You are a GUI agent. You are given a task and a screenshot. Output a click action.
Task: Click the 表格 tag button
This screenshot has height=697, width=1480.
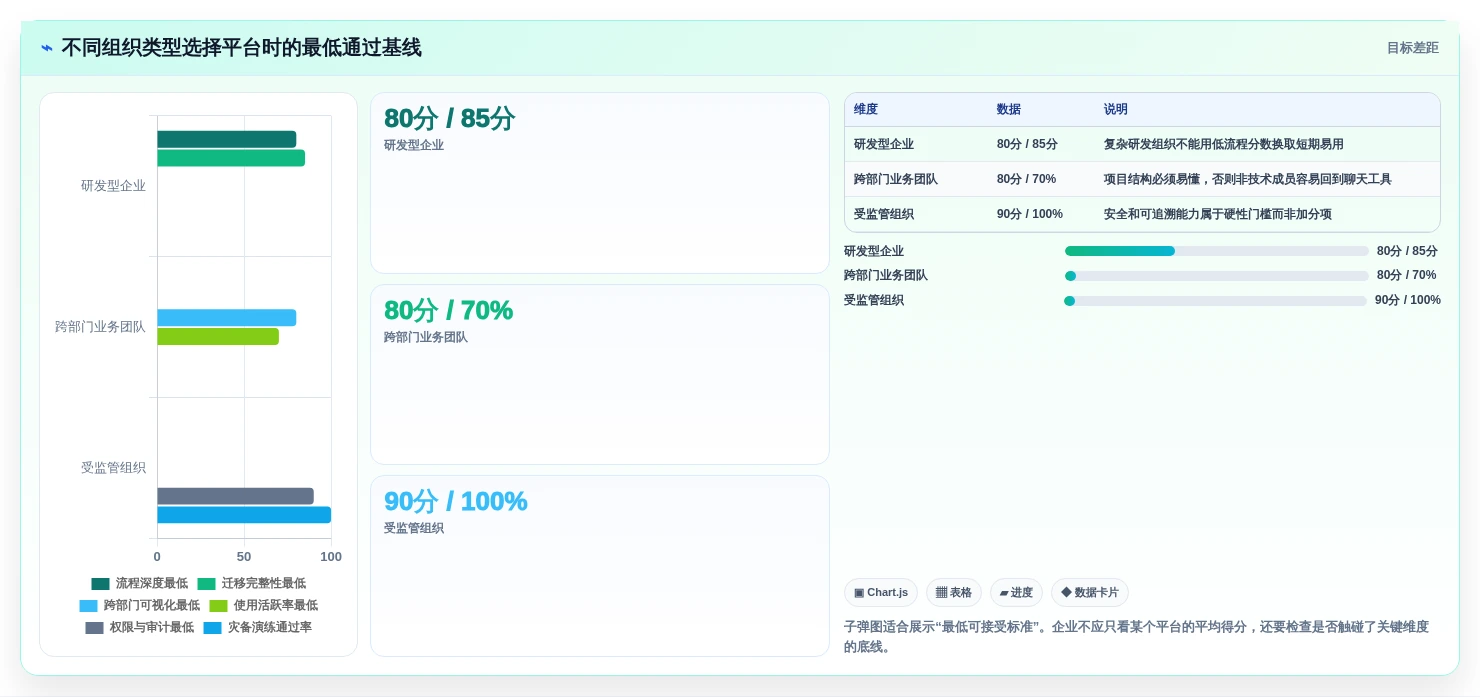click(x=953, y=592)
